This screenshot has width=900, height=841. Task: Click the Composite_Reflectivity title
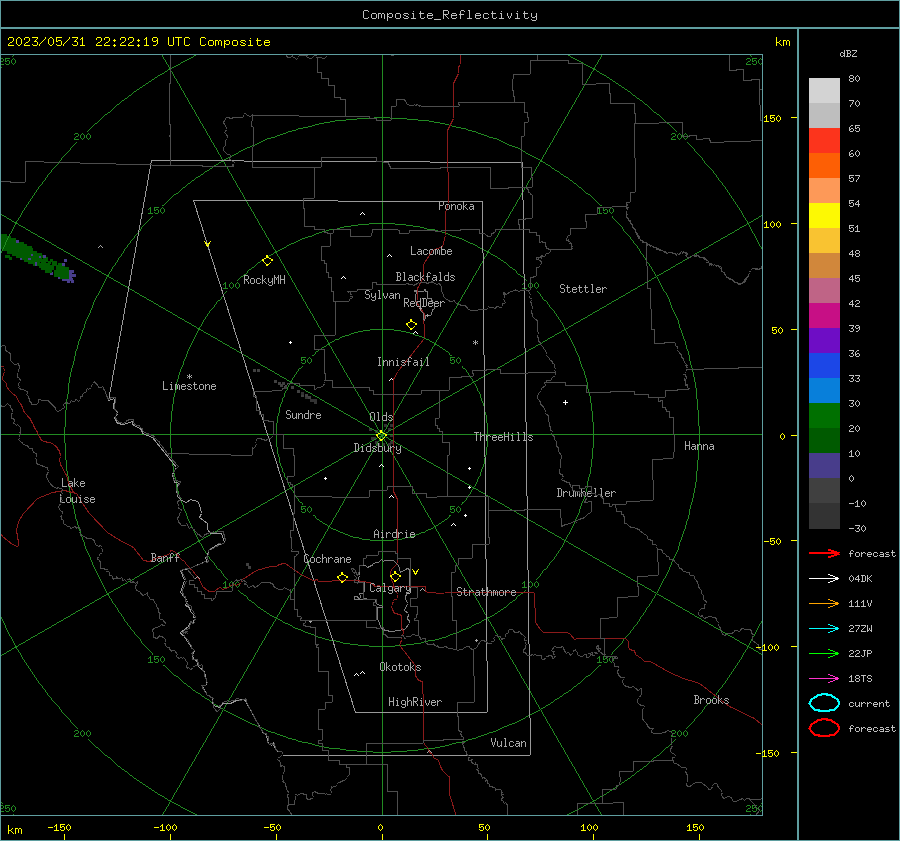[x=450, y=15]
